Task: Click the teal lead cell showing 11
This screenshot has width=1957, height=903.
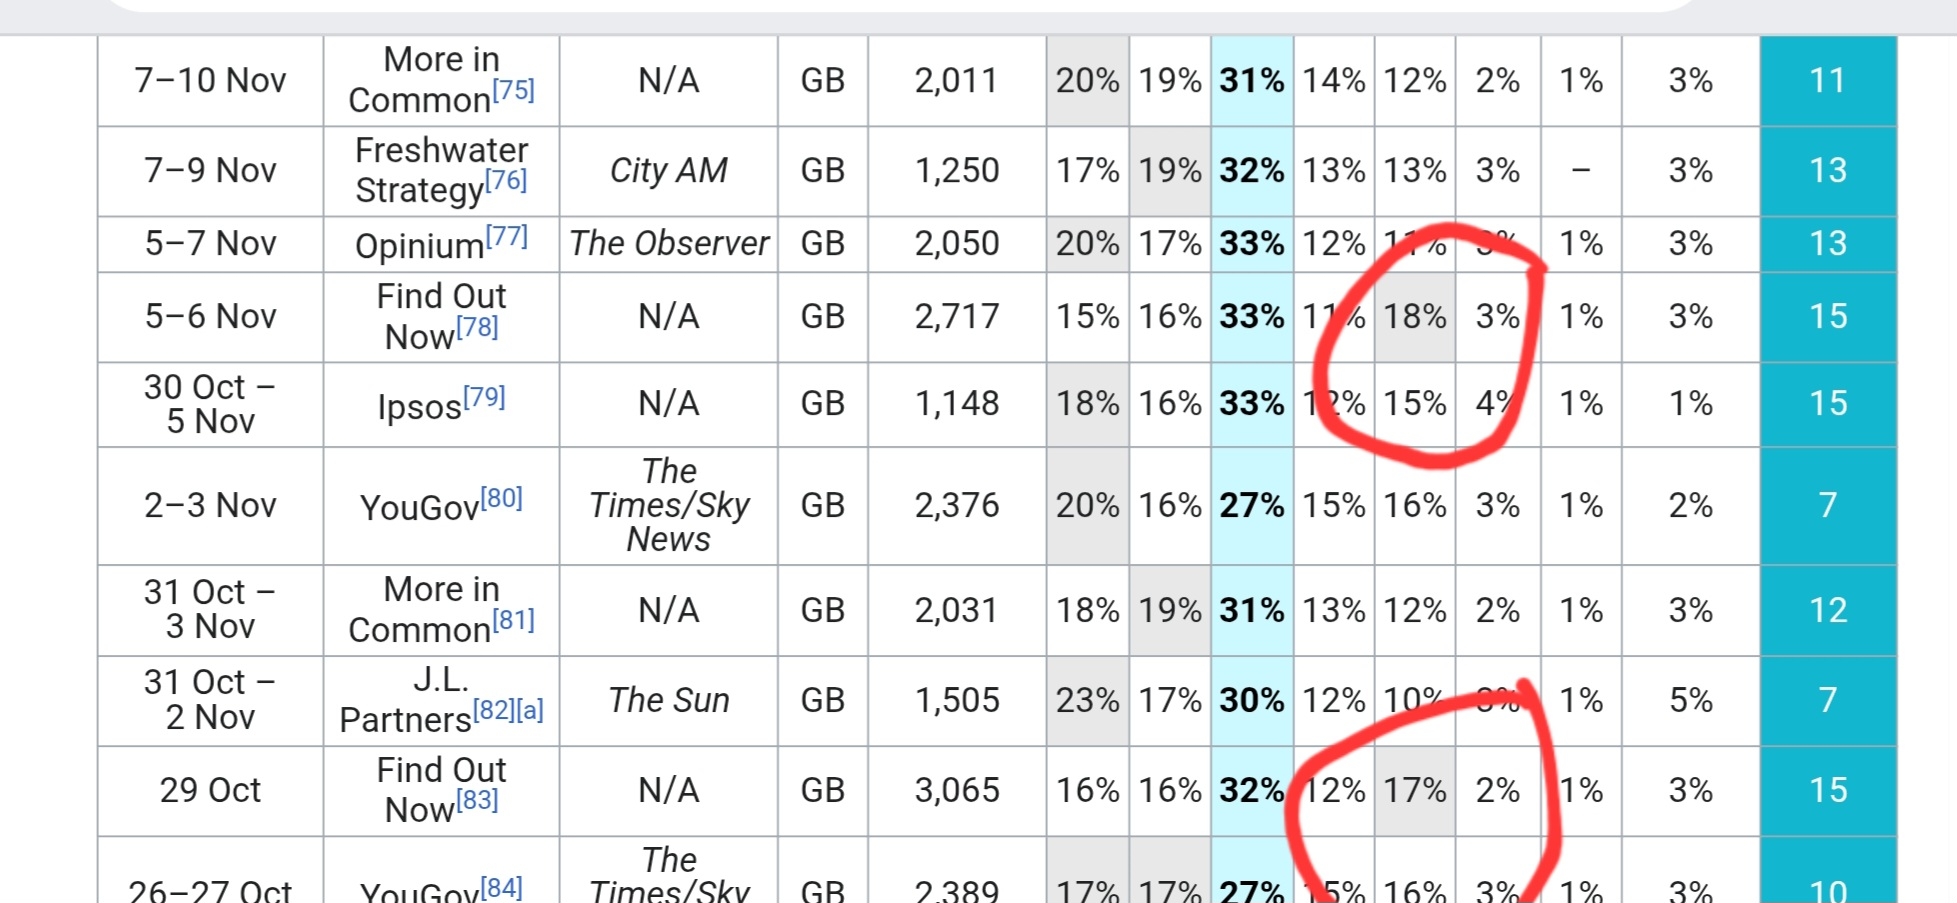Action: pyautogui.click(x=1827, y=81)
